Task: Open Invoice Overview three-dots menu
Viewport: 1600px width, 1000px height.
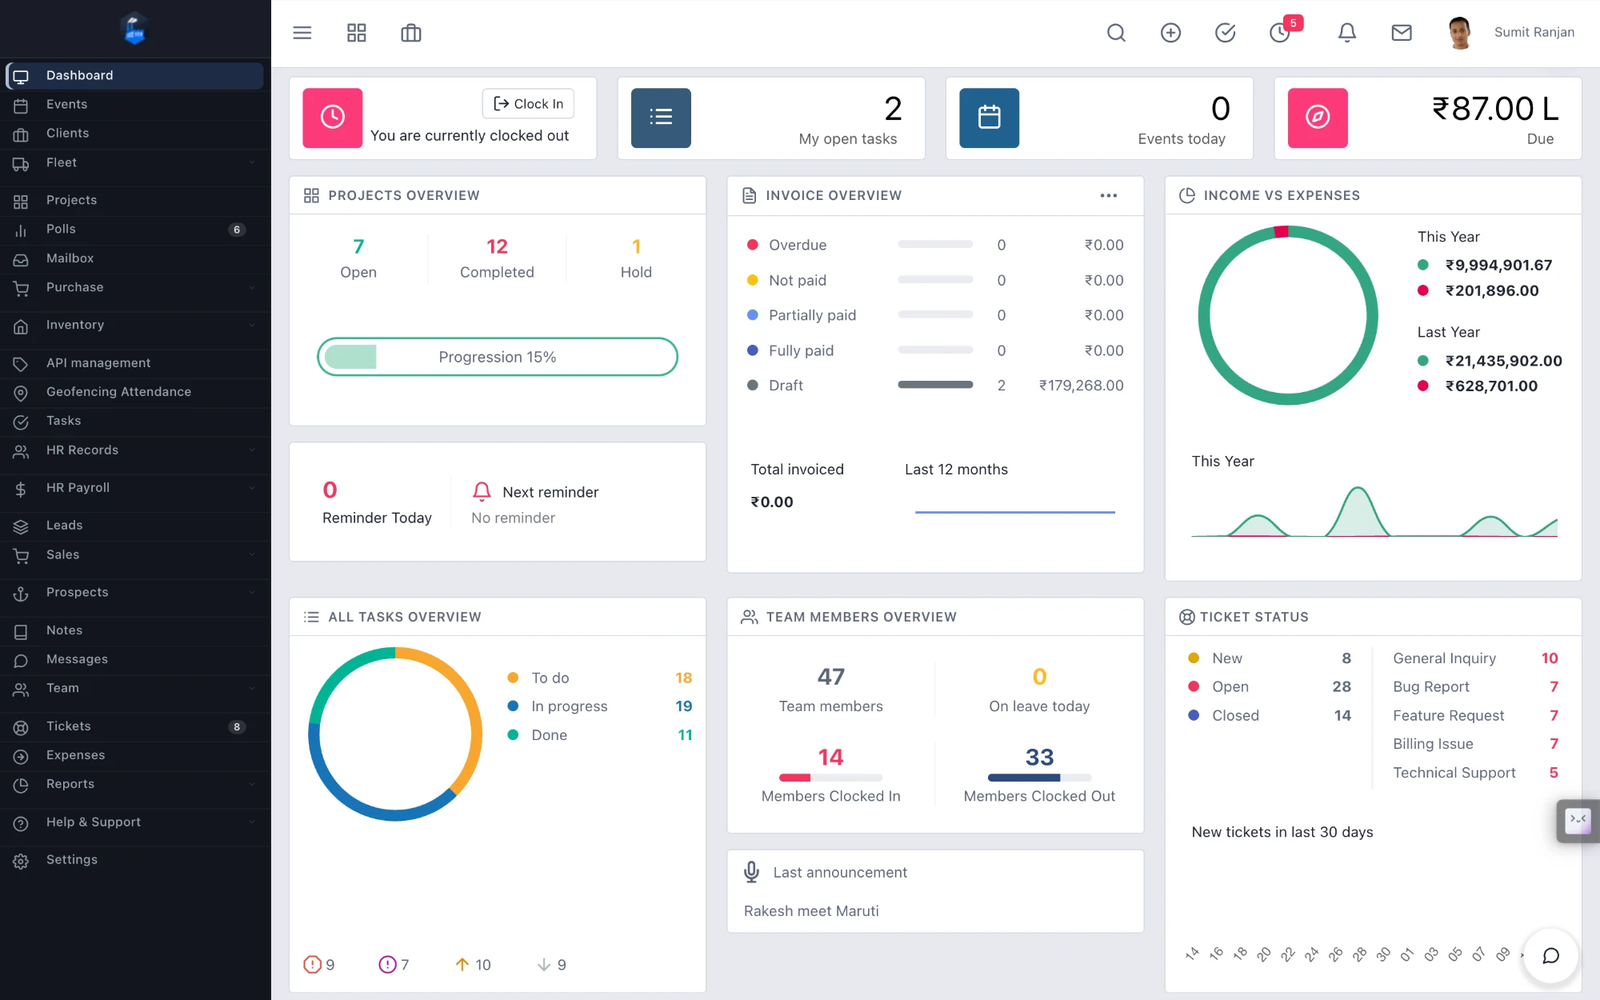Action: coord(1108,196)
